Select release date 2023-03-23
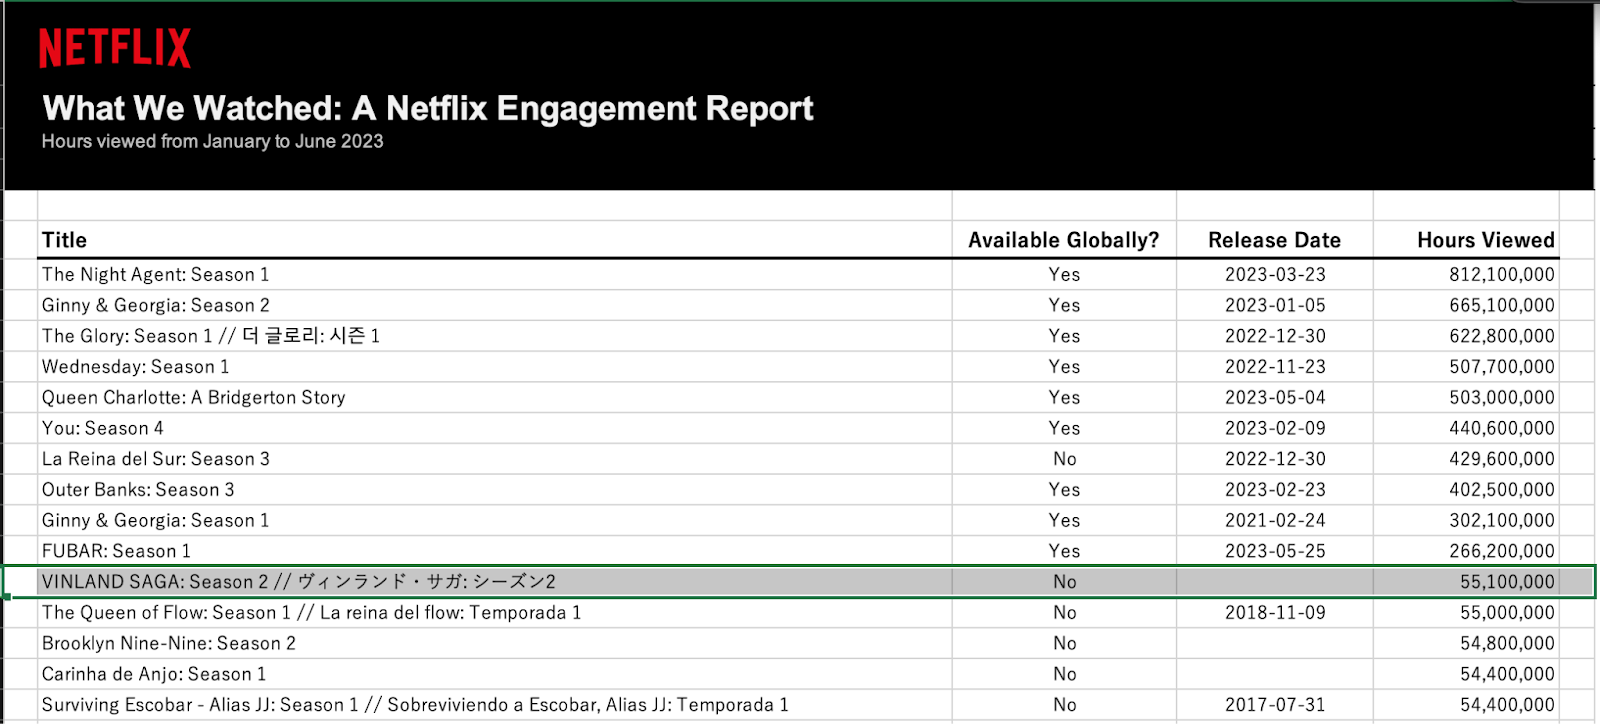 (1275, 274)
